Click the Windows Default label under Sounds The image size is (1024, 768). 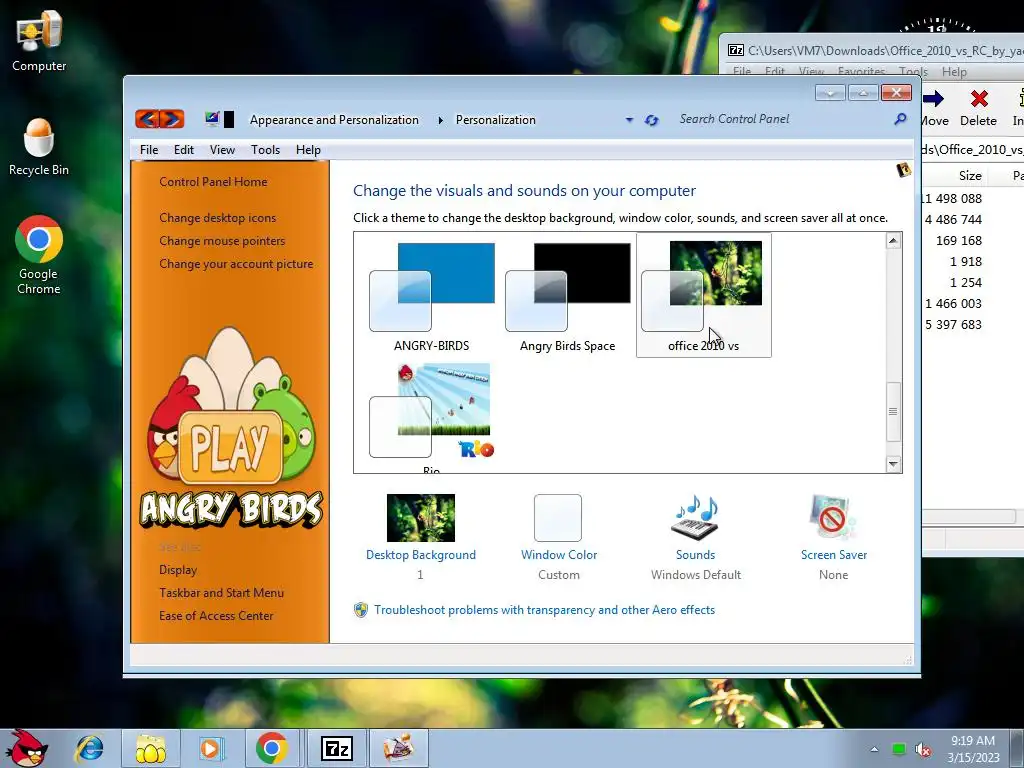(x=696, y=575)
